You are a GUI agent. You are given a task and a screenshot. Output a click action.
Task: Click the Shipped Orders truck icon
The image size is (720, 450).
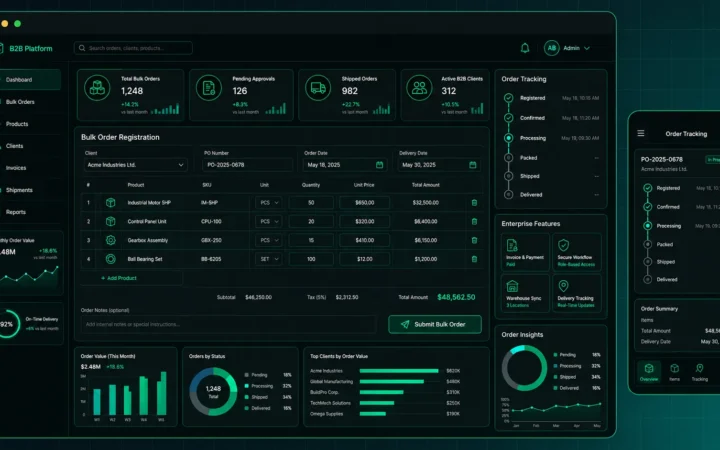click(318, 87)
